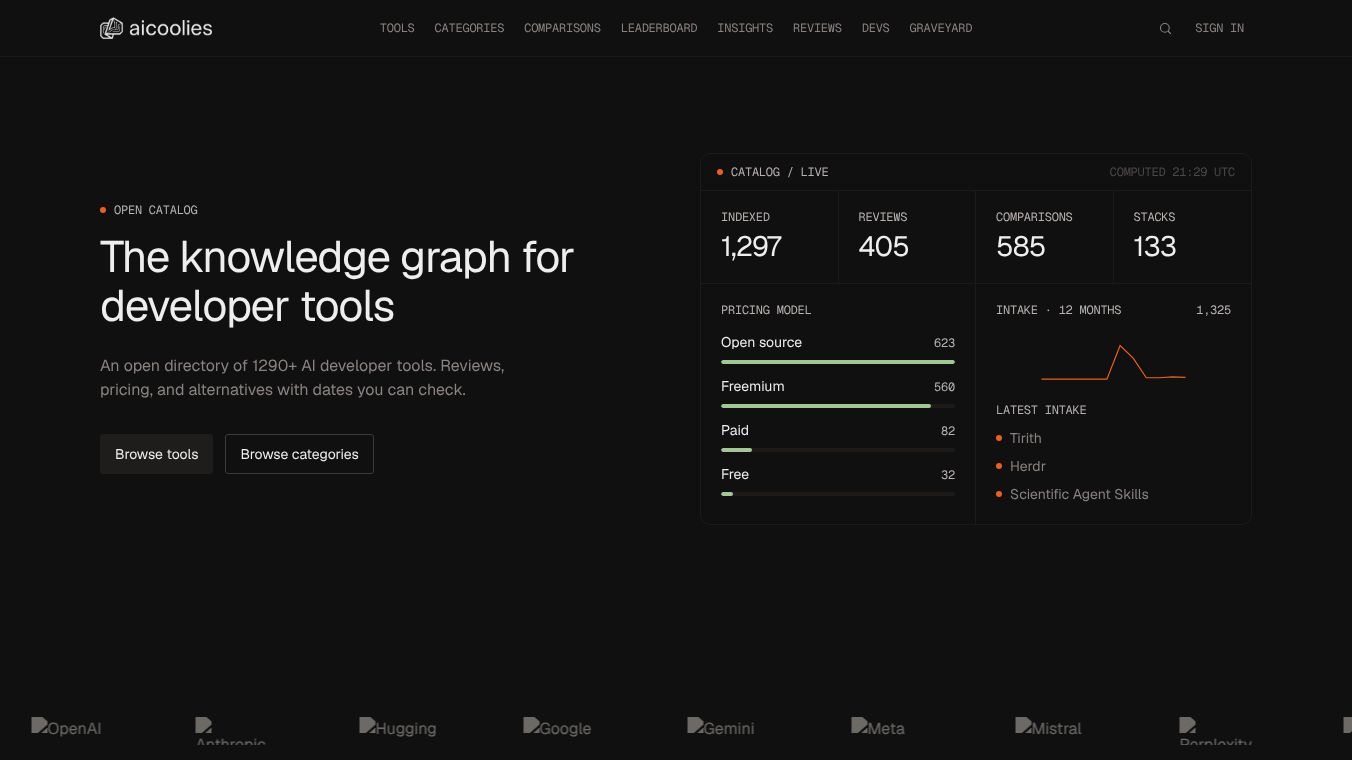Viewport: 1352px width, 760px height.
Task: Click the 623 open source count
Action: (944, 343)
